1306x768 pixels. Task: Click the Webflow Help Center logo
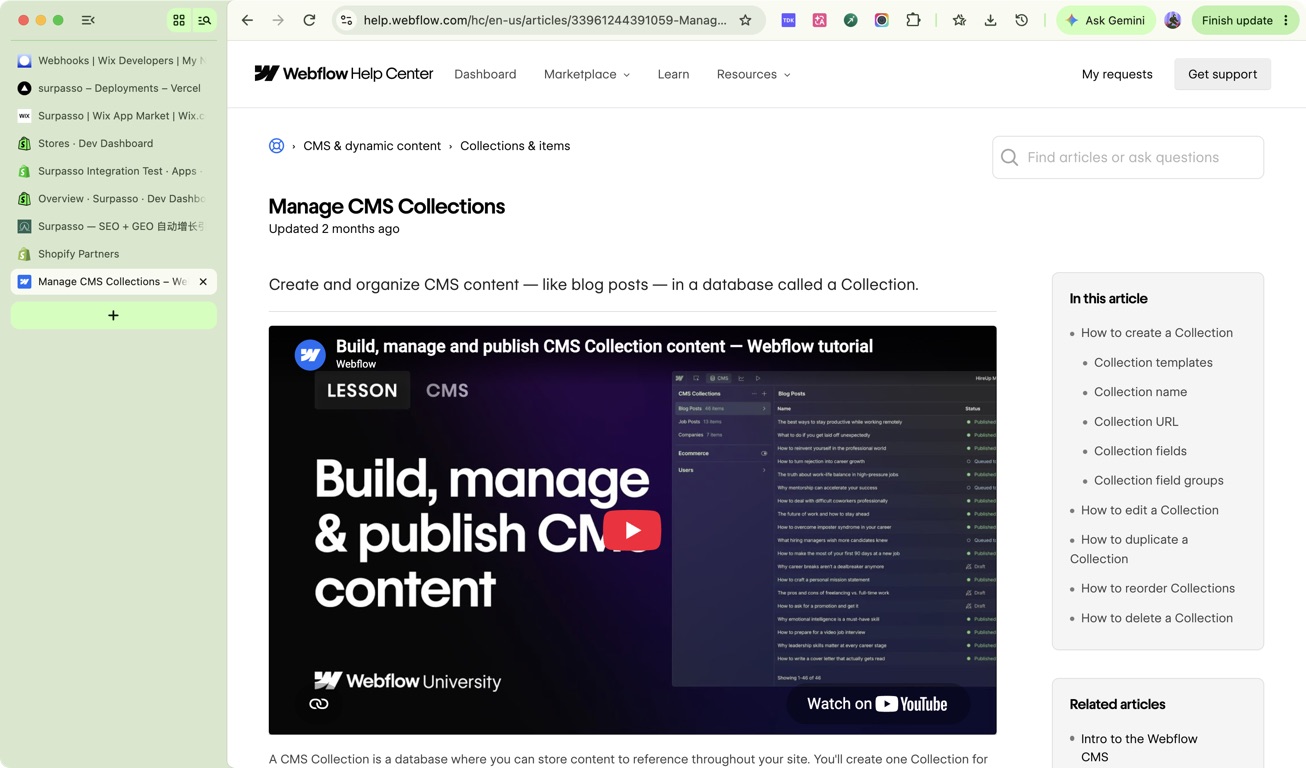pos(344,74)
